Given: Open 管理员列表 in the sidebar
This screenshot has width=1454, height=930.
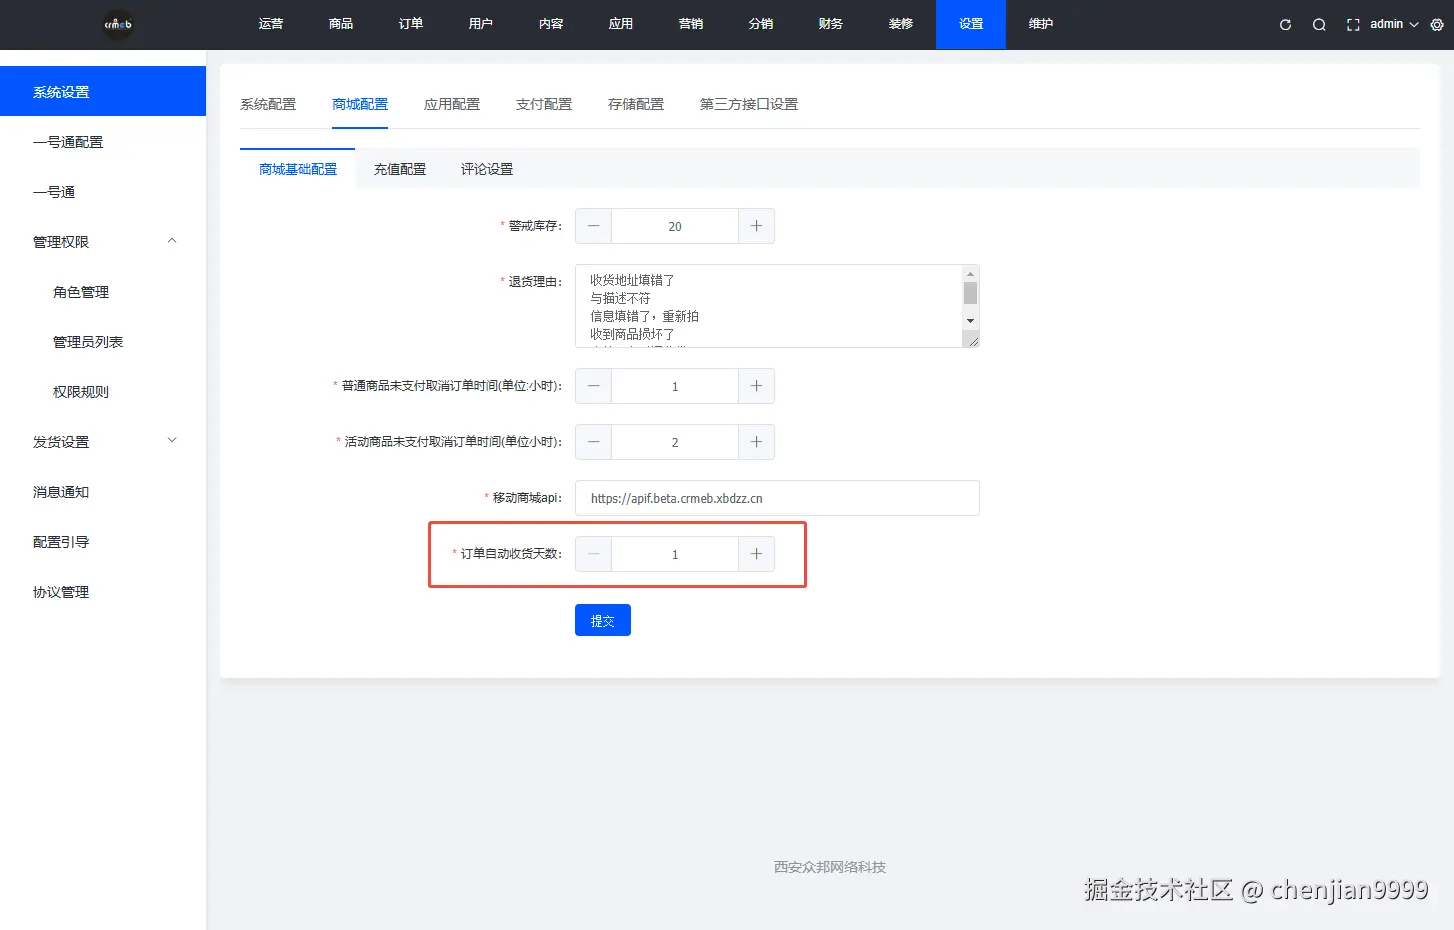Looking at the screenshot, I should [103, 341].
